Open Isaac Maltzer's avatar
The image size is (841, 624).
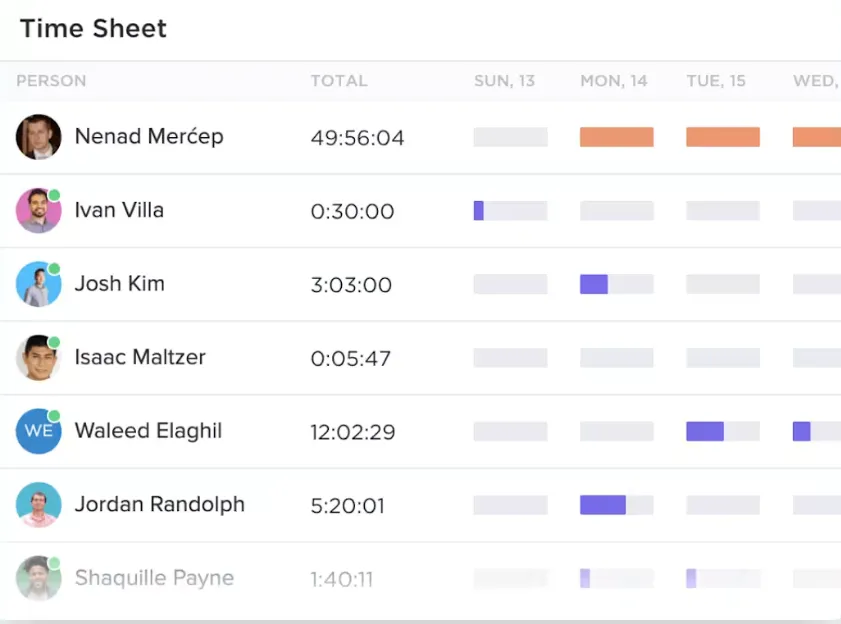click(x=39, y=357)
